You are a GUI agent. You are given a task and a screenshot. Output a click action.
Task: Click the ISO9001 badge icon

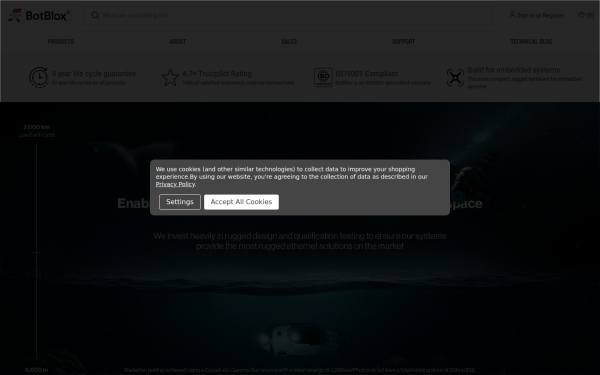coord(323,77)
